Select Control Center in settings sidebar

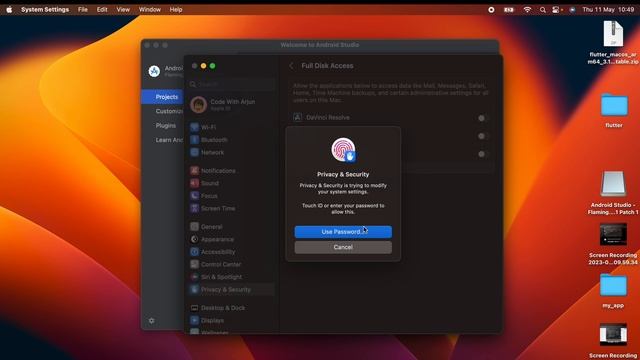pos(232,264)
